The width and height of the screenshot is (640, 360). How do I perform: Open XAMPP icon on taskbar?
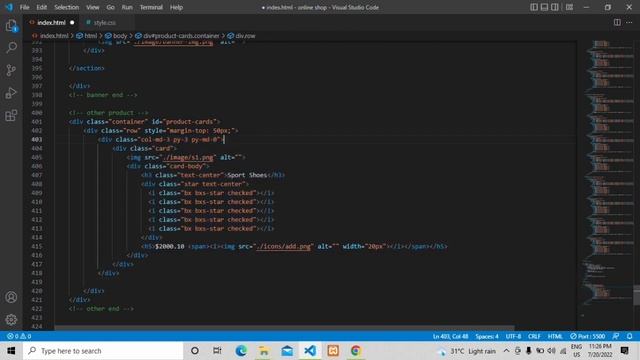[333, 351]
